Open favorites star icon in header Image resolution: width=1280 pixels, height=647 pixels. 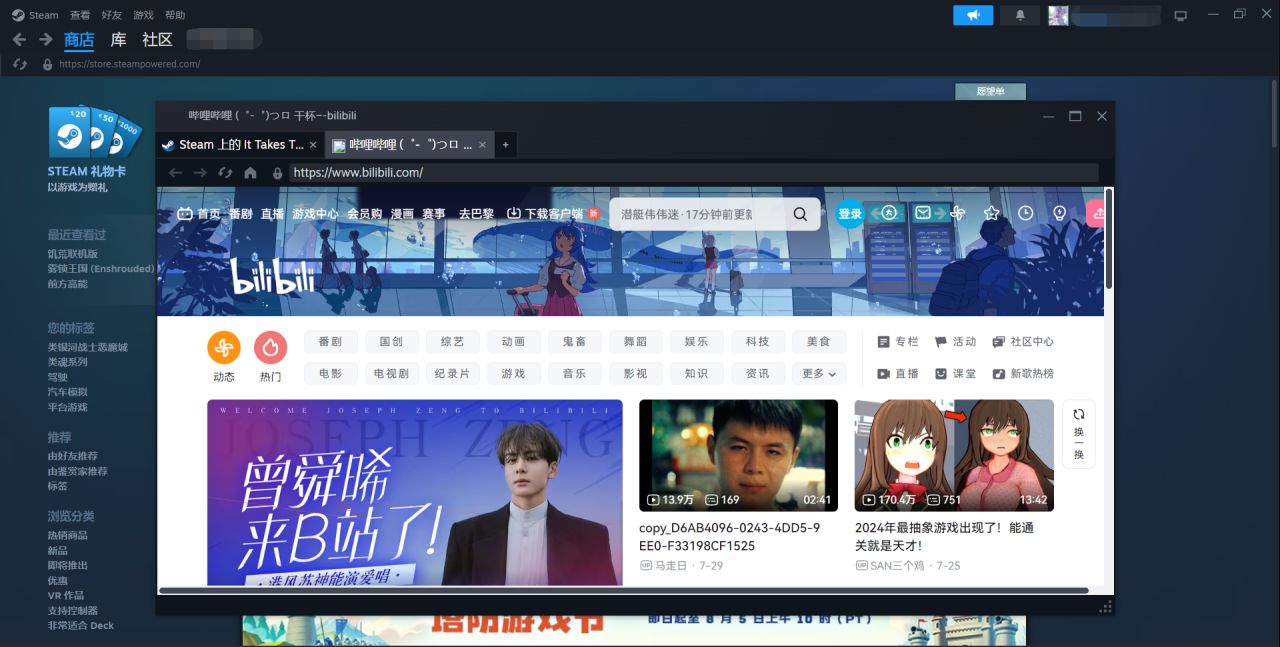pos(992,213)
